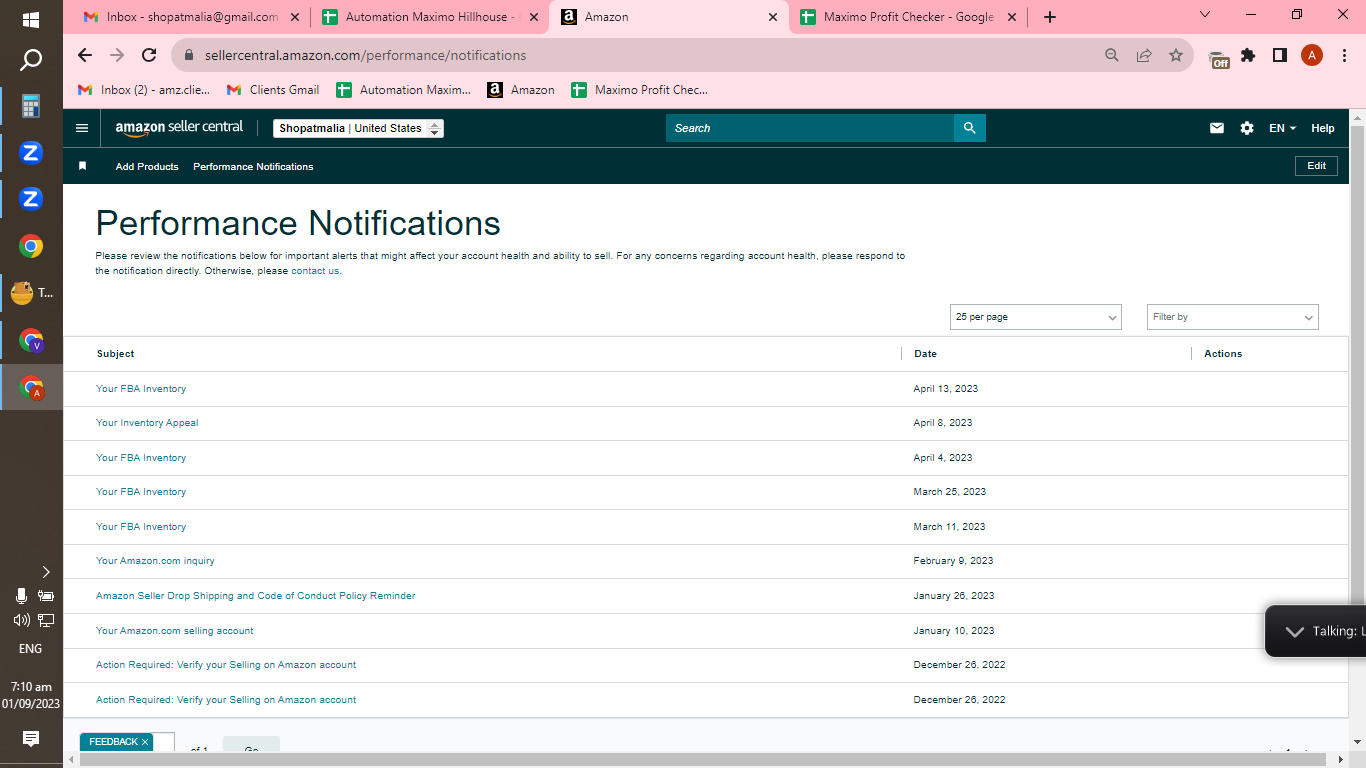Click inside the Seller Central Search field

810,128
